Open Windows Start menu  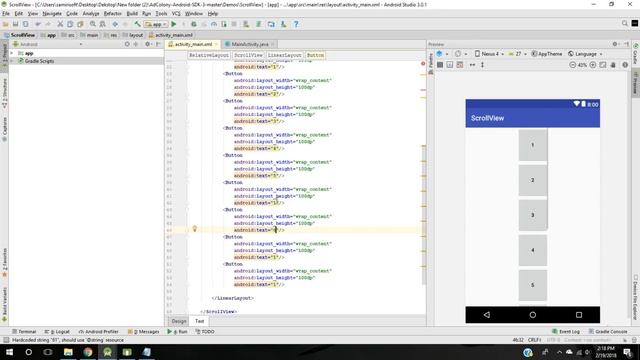point(9,352)
